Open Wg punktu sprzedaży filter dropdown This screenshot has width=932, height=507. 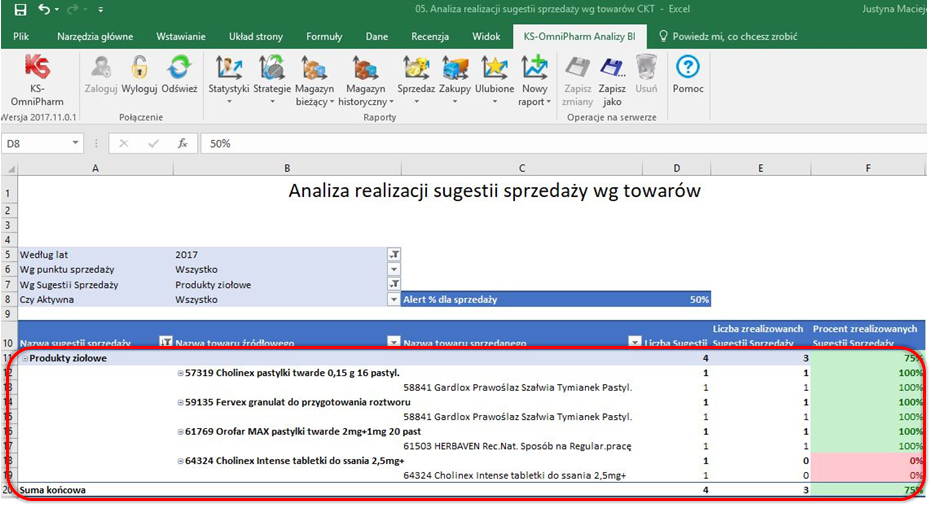[394, 269]
